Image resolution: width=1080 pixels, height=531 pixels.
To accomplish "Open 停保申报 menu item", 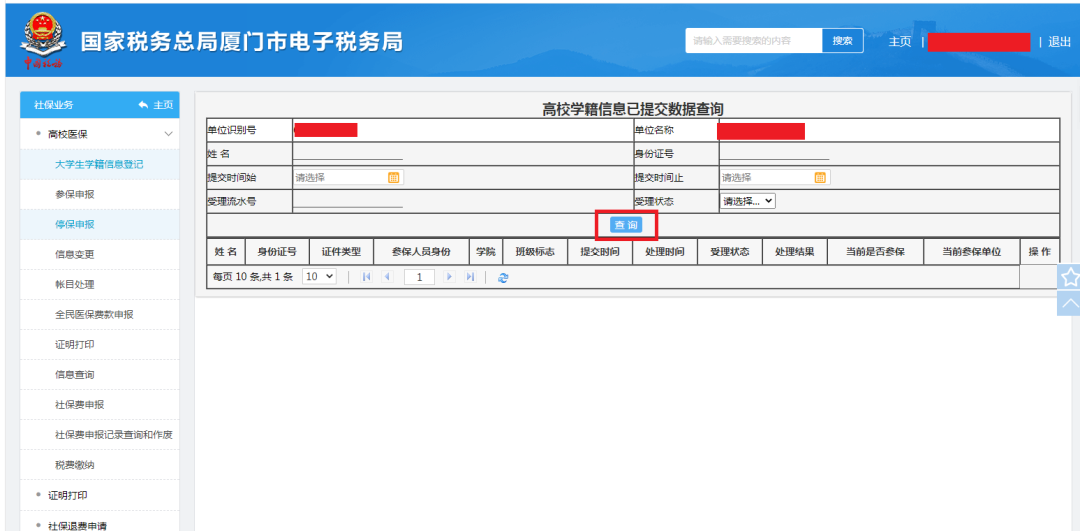I will (99, 225).
